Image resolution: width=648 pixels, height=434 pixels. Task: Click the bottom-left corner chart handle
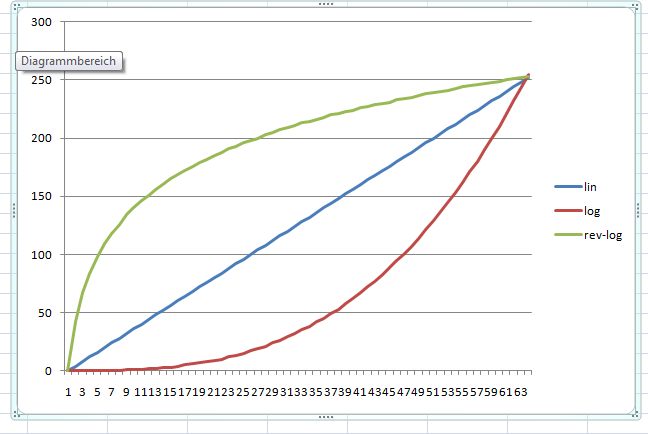pyautogui.click(x=15, y=412)
